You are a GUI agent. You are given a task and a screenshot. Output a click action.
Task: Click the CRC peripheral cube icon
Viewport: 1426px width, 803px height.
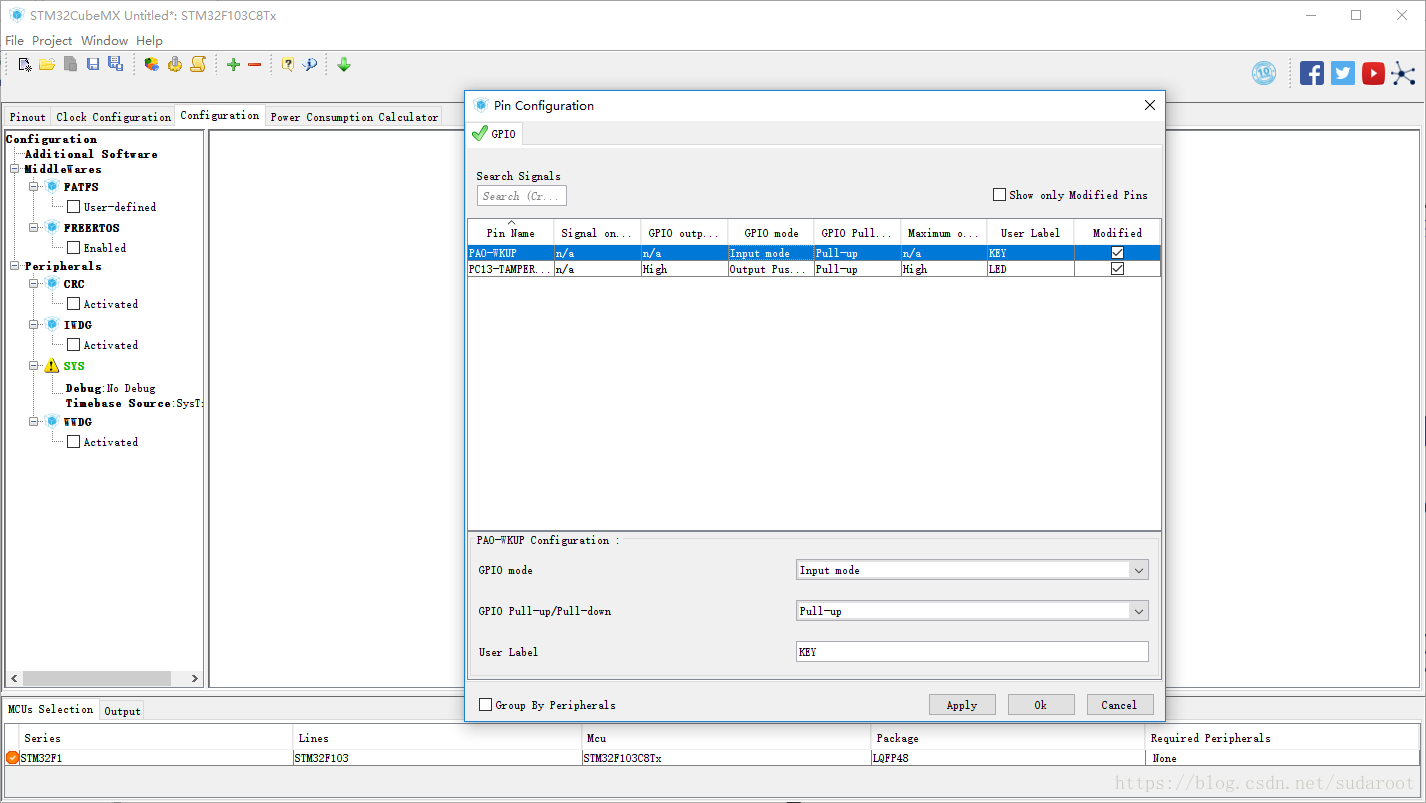(x=53, y=283)
